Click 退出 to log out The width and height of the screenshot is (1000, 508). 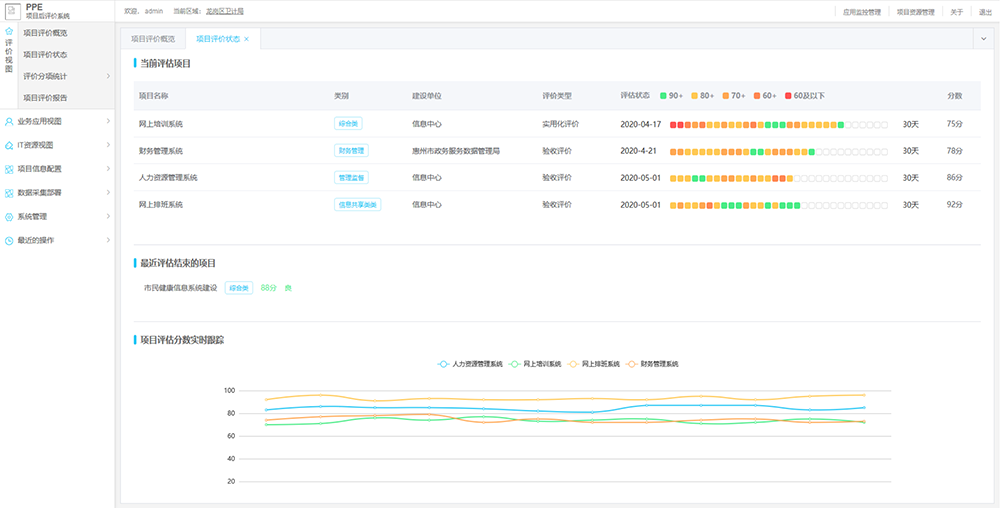(985, 11)
